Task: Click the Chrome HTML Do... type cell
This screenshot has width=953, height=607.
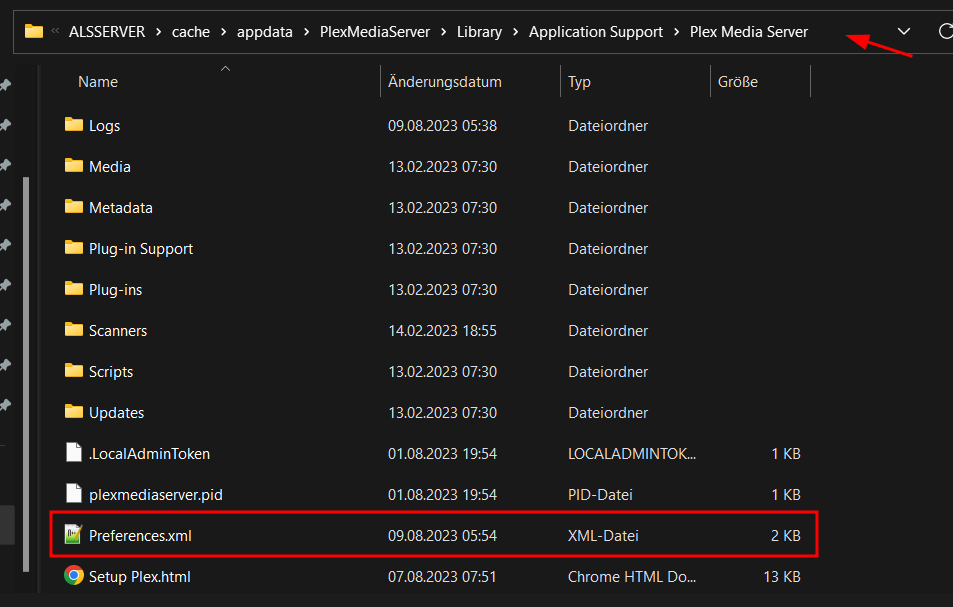Action: click(632, 577)
